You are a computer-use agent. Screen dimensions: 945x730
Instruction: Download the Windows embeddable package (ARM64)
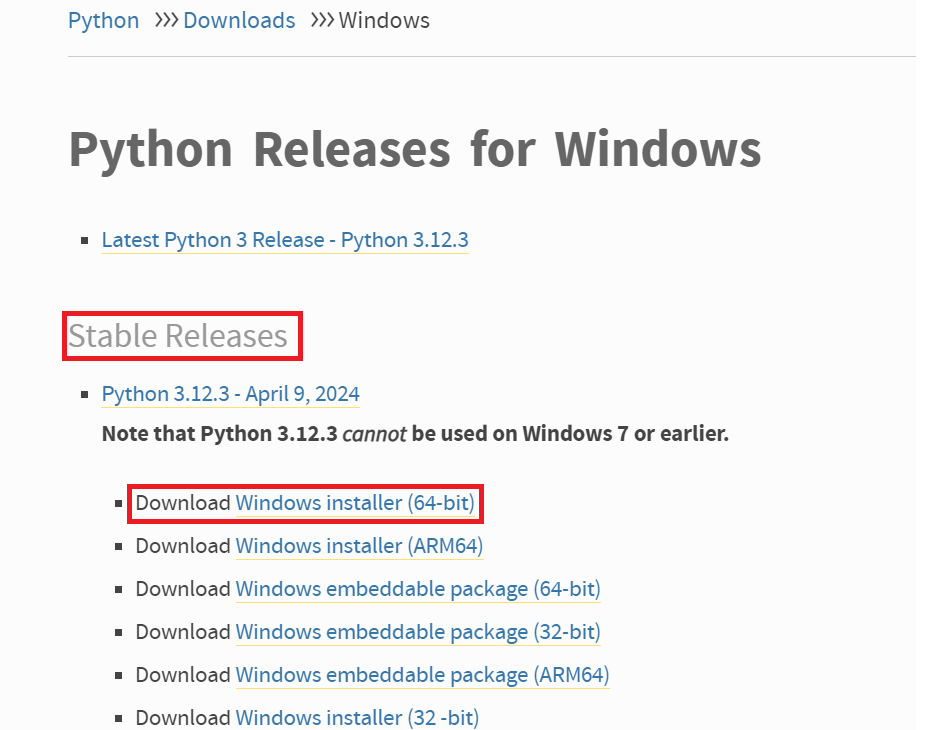point(421,675)
